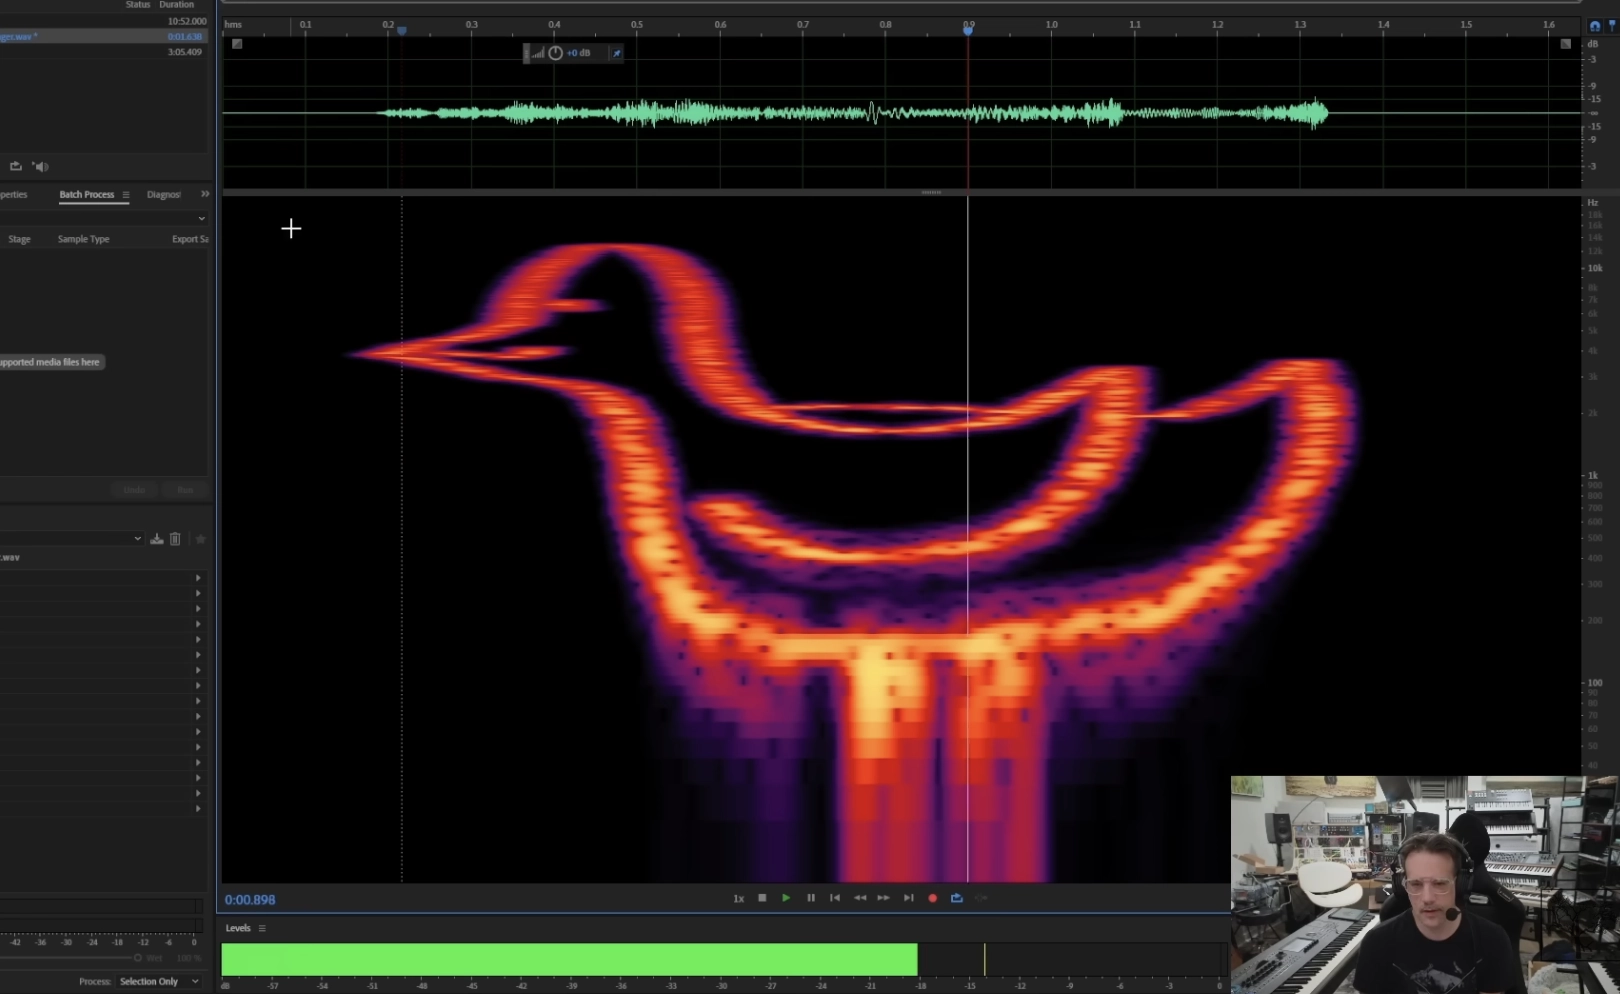Viewport: 1620px width, 994px height.
Task: Click the favorite star icon near the preset controls
Action: (200, 538)
